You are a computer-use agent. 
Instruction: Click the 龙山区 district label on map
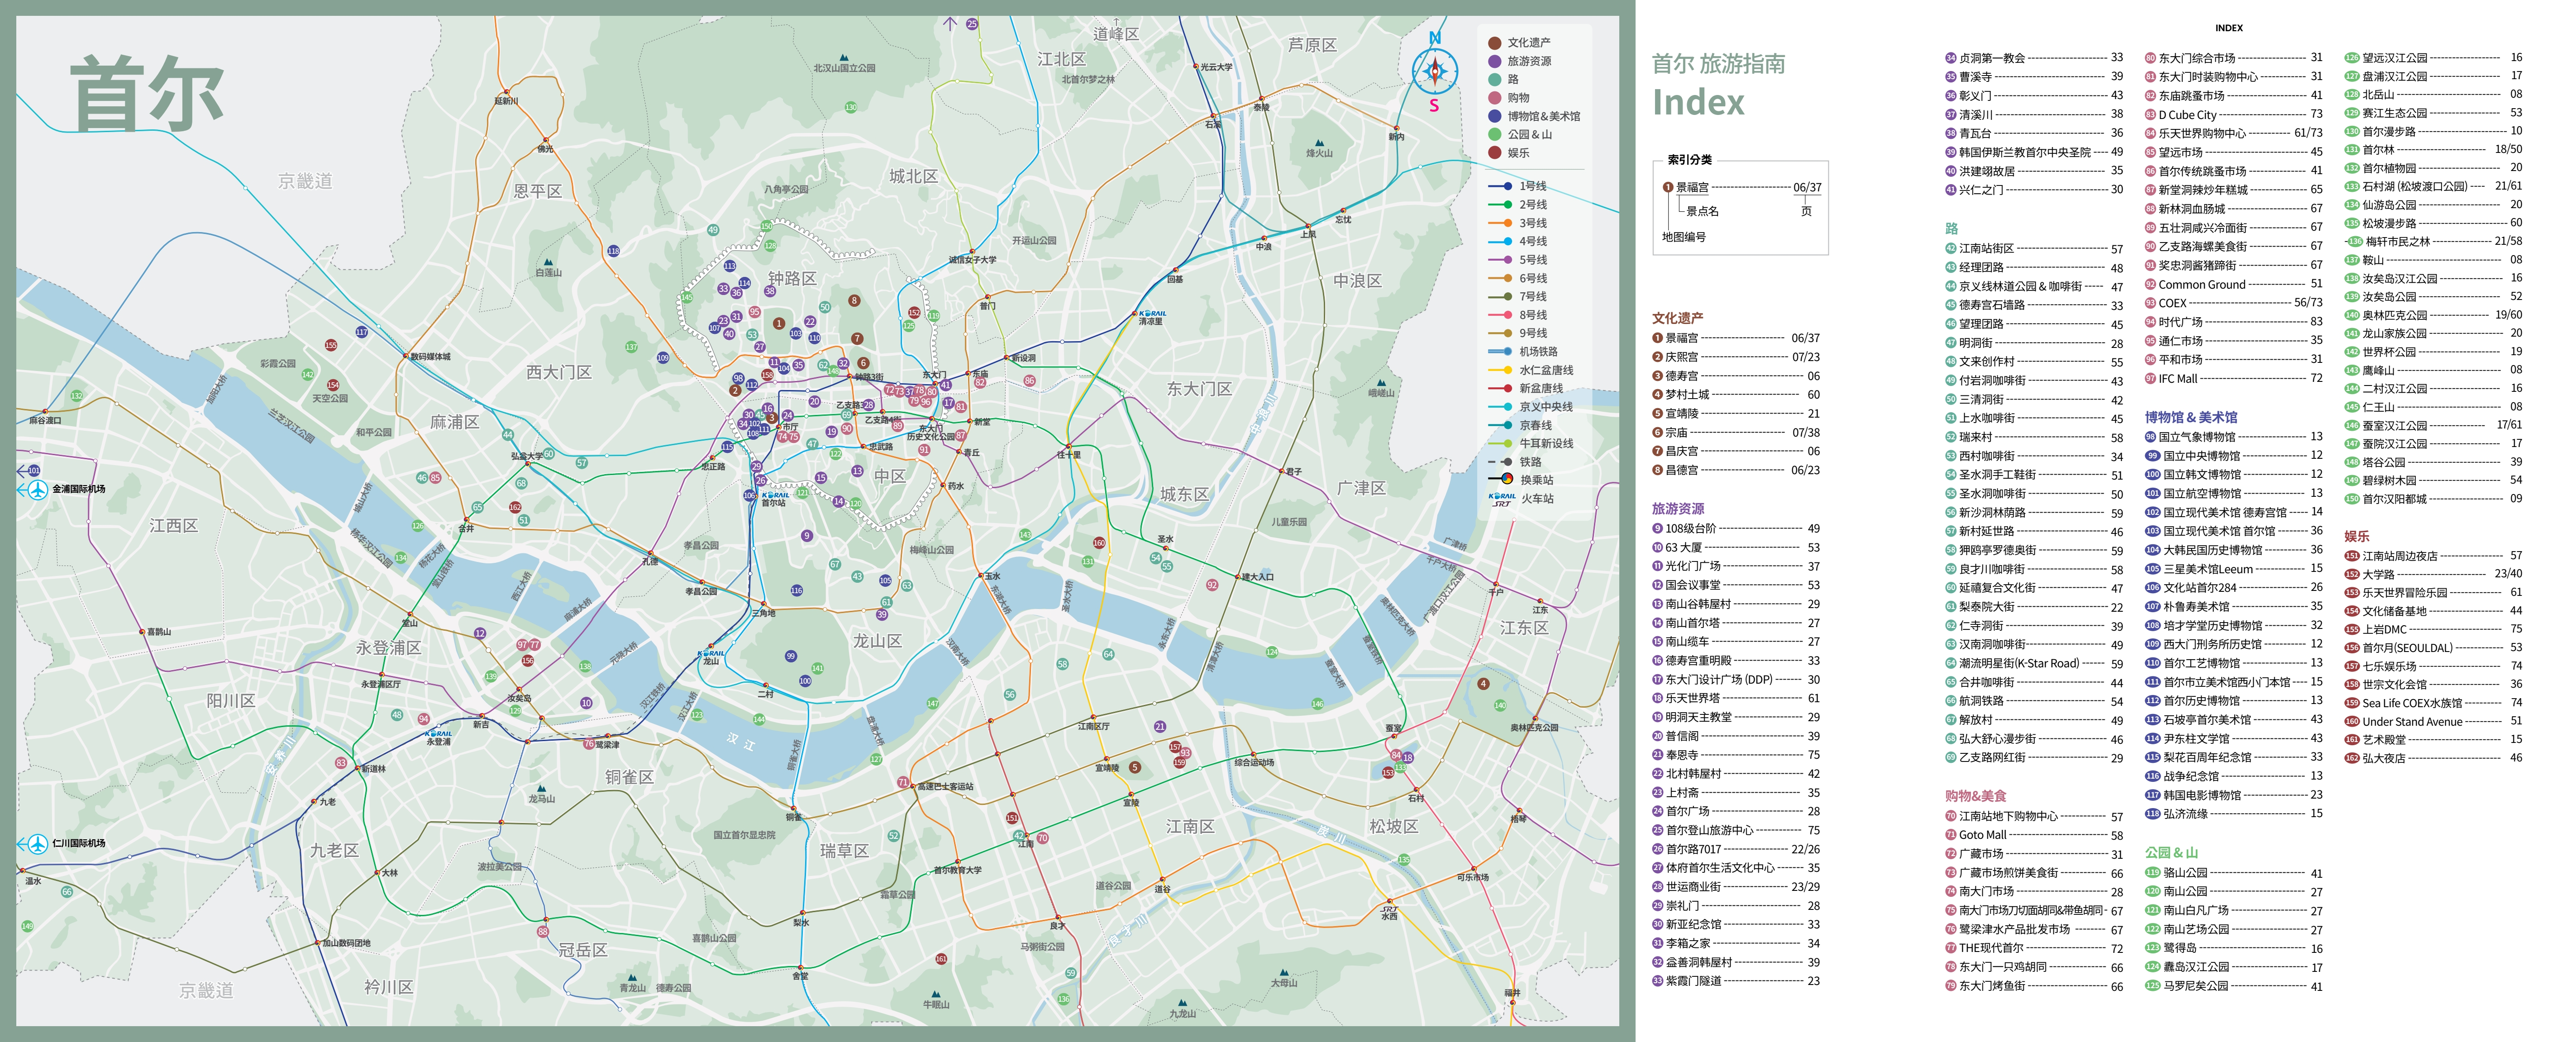click(x=877, y=640)
